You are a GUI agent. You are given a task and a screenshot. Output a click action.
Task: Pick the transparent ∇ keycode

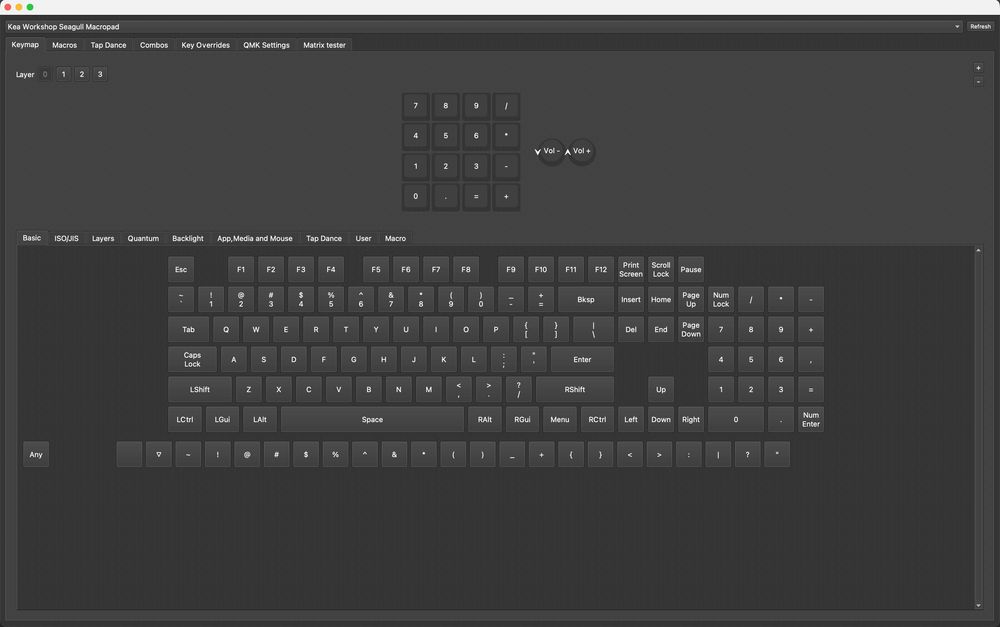pyautogui.click(x=159, y=455)
